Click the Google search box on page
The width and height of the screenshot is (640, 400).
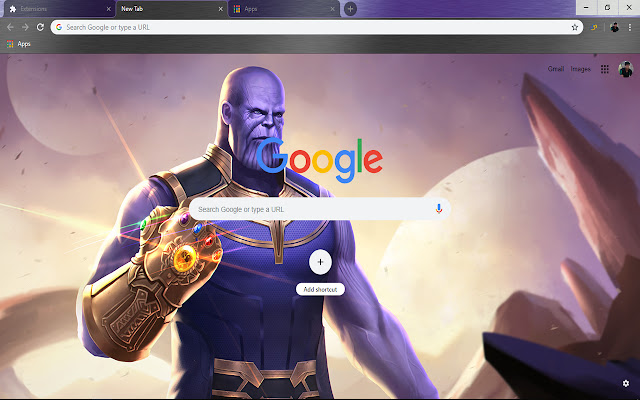coord(320,209)
